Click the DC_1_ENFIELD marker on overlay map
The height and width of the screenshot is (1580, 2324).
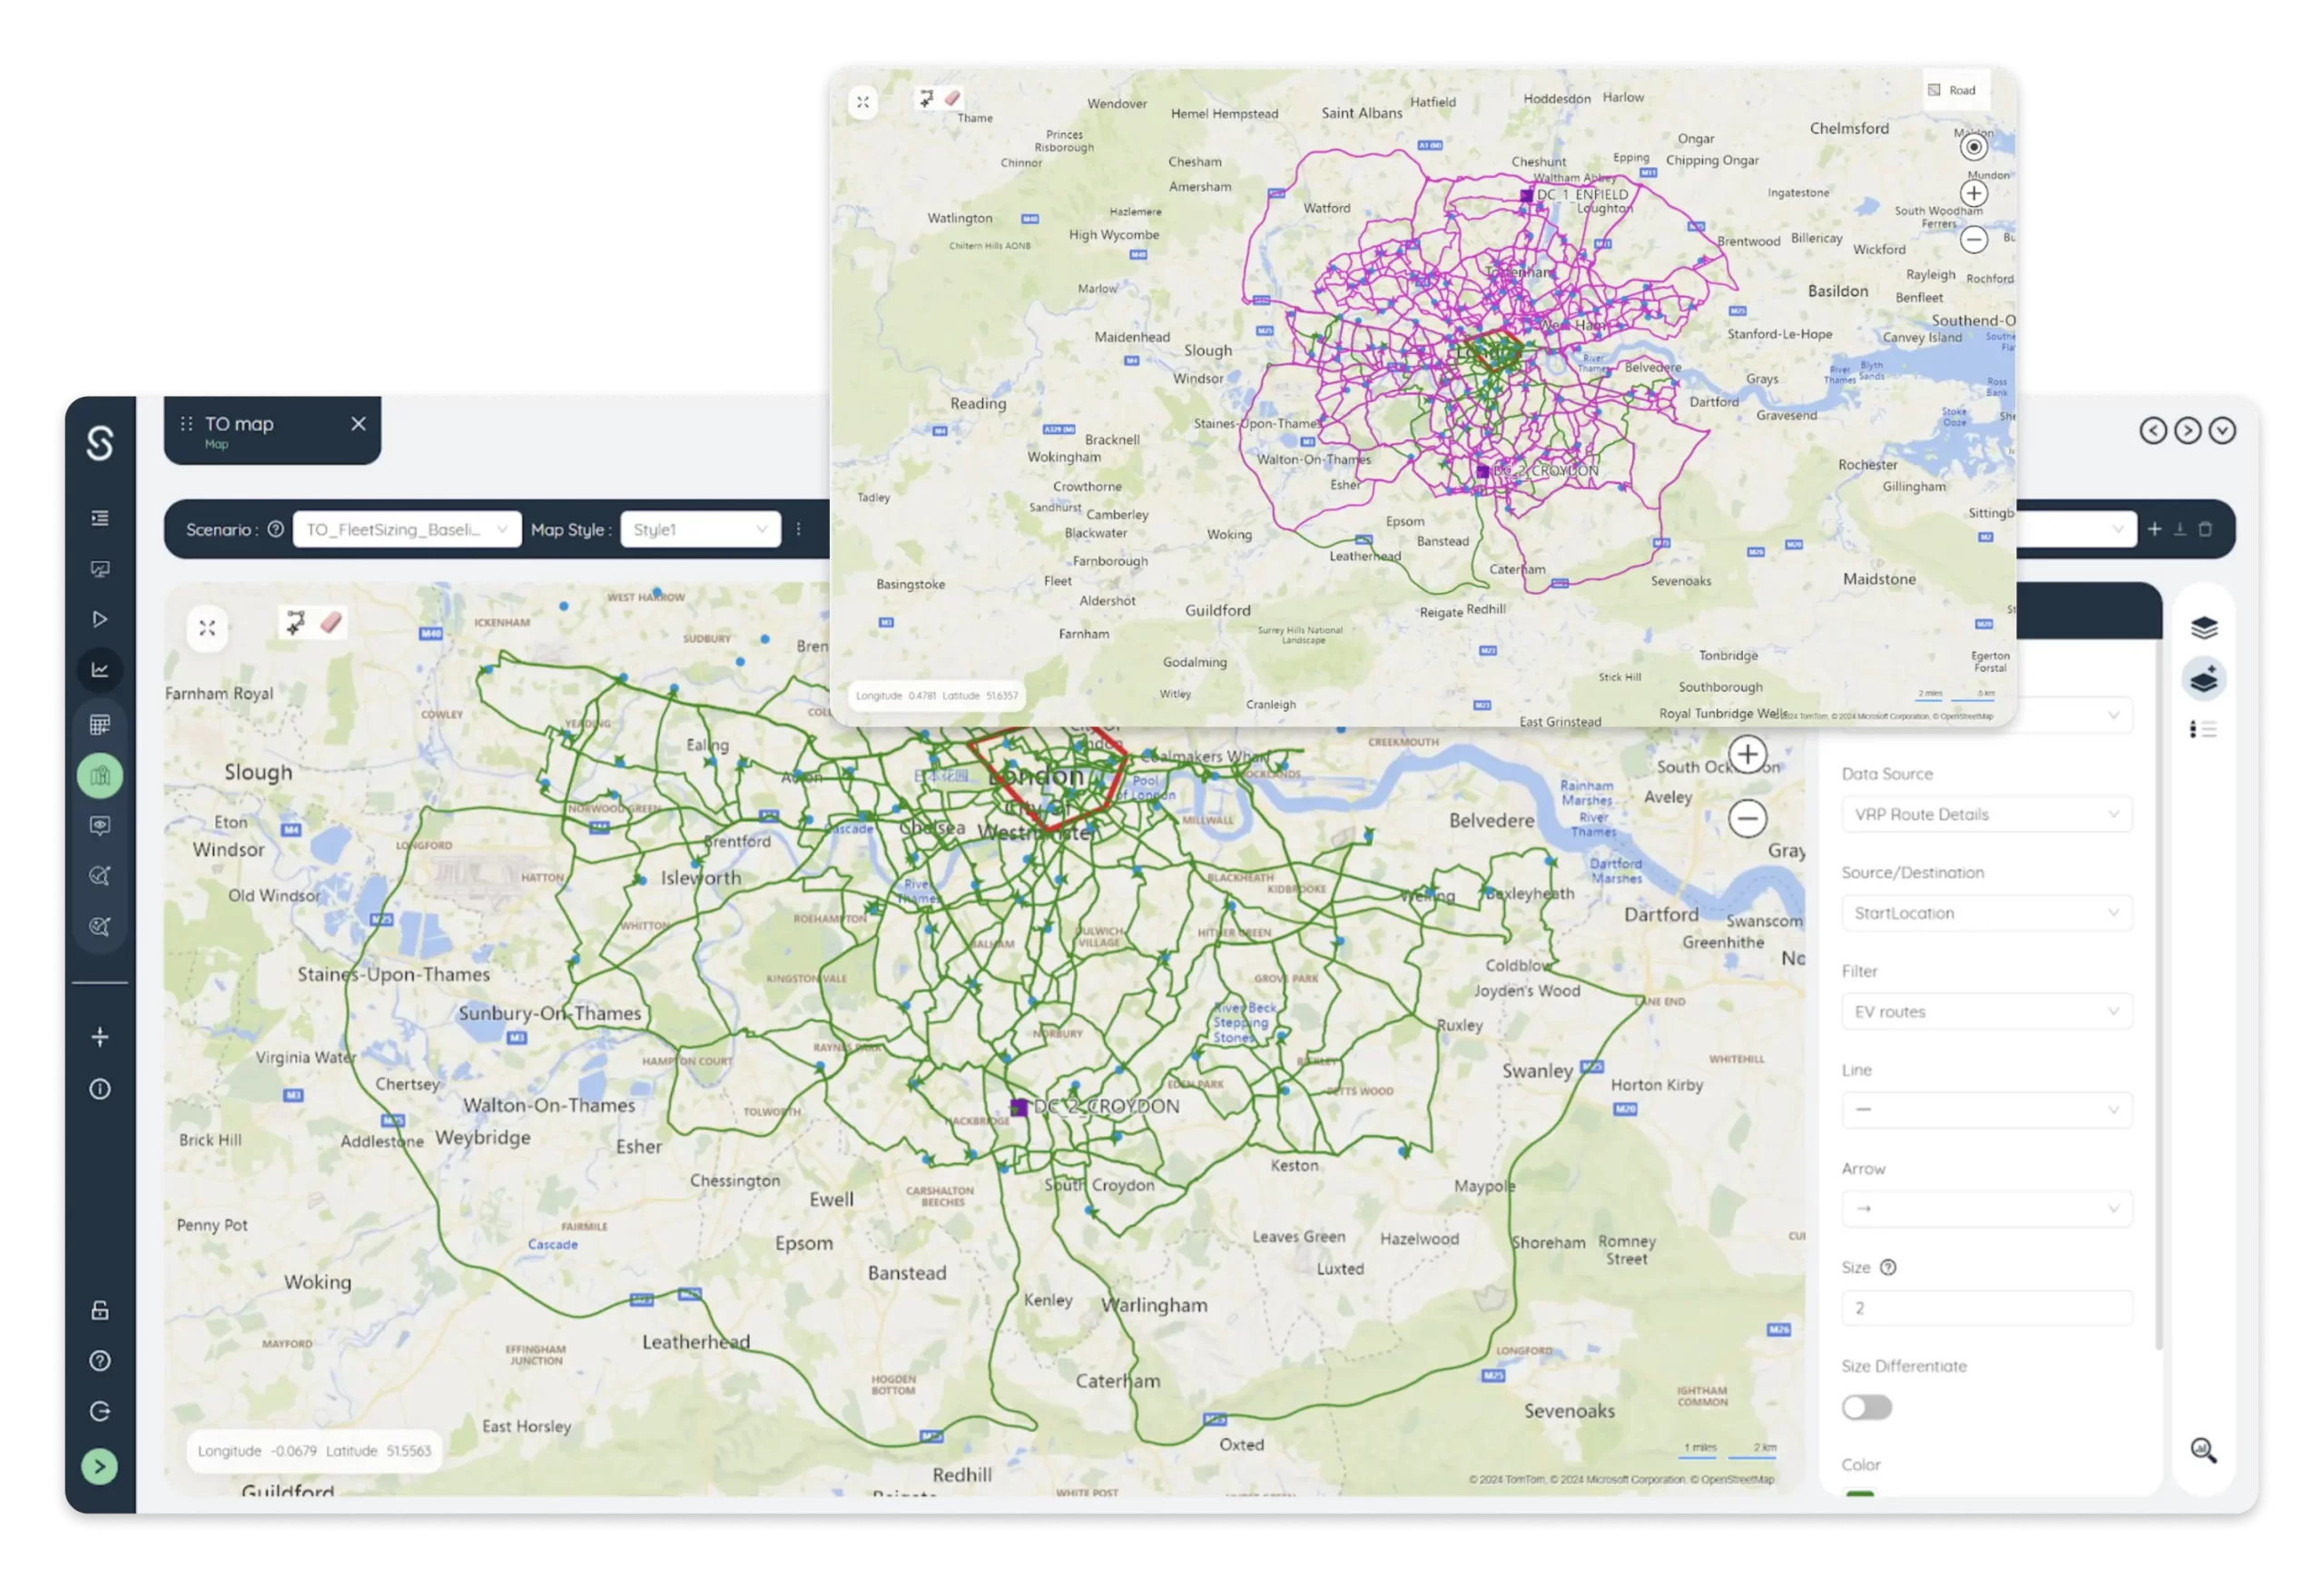click(1526, 195)
